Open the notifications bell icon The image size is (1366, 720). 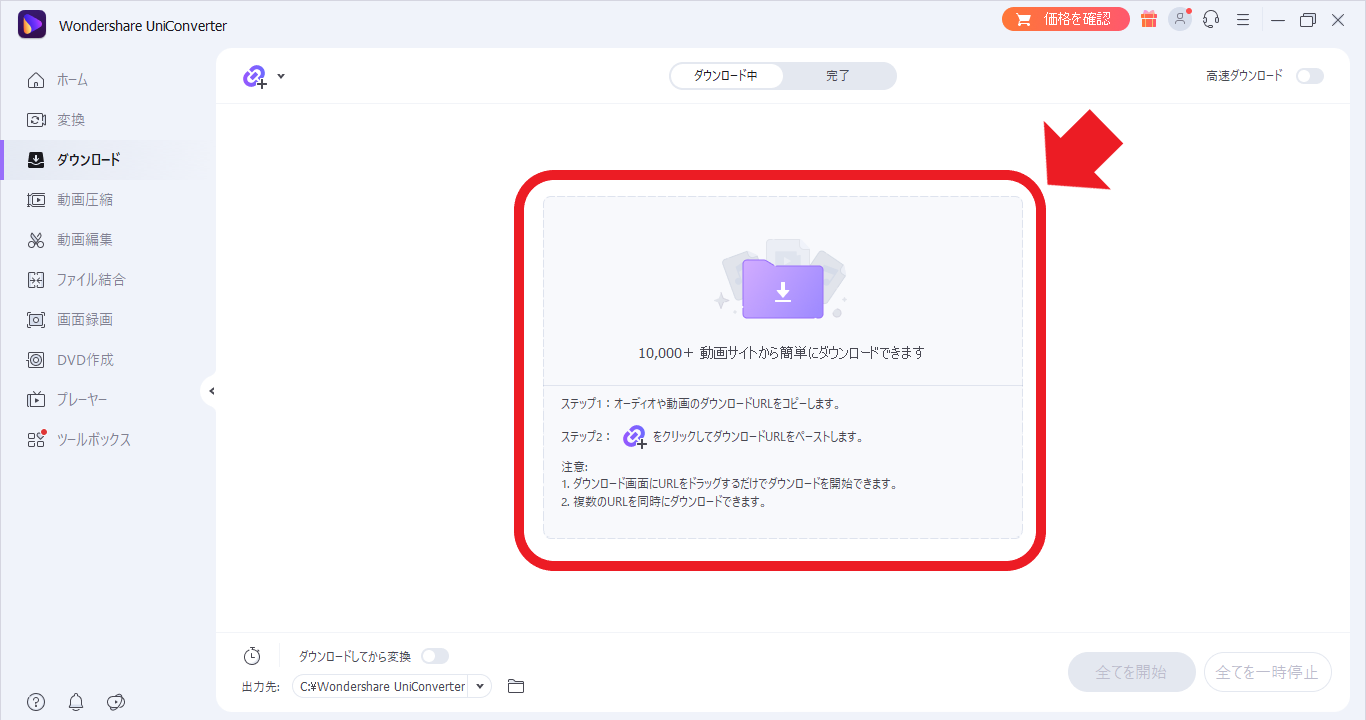(x=76, y=702)
